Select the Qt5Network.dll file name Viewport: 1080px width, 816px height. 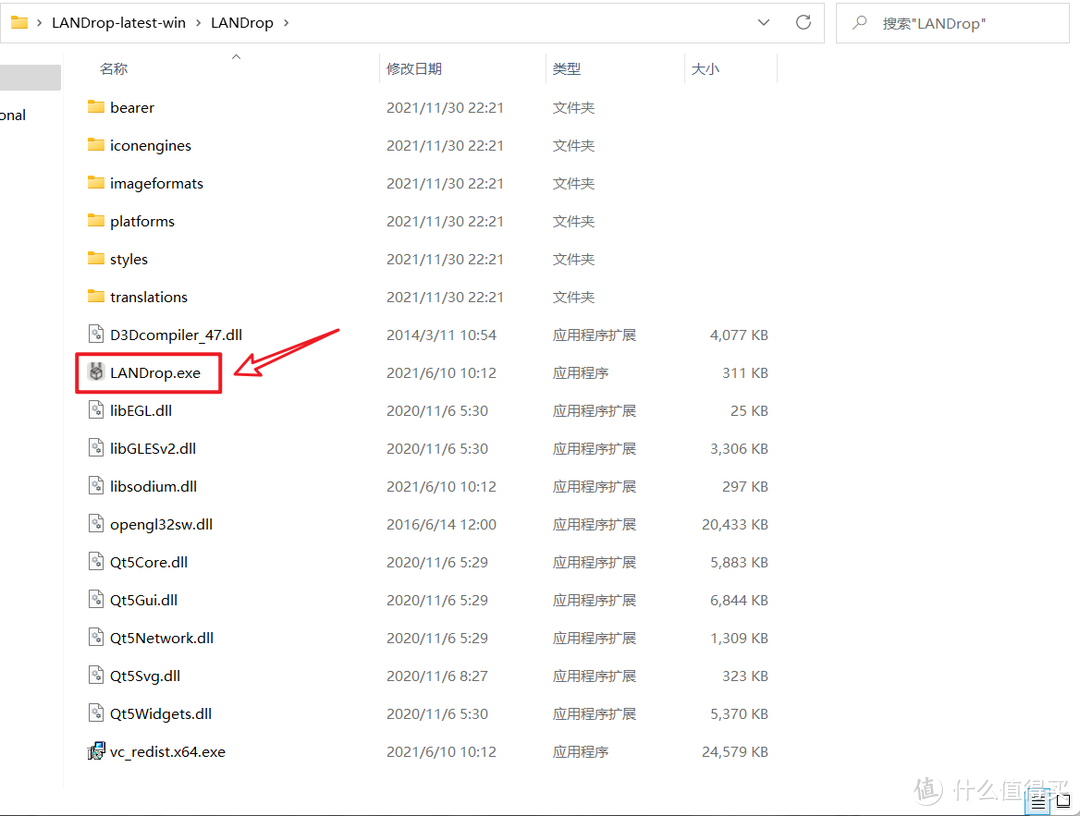[162, 638]
